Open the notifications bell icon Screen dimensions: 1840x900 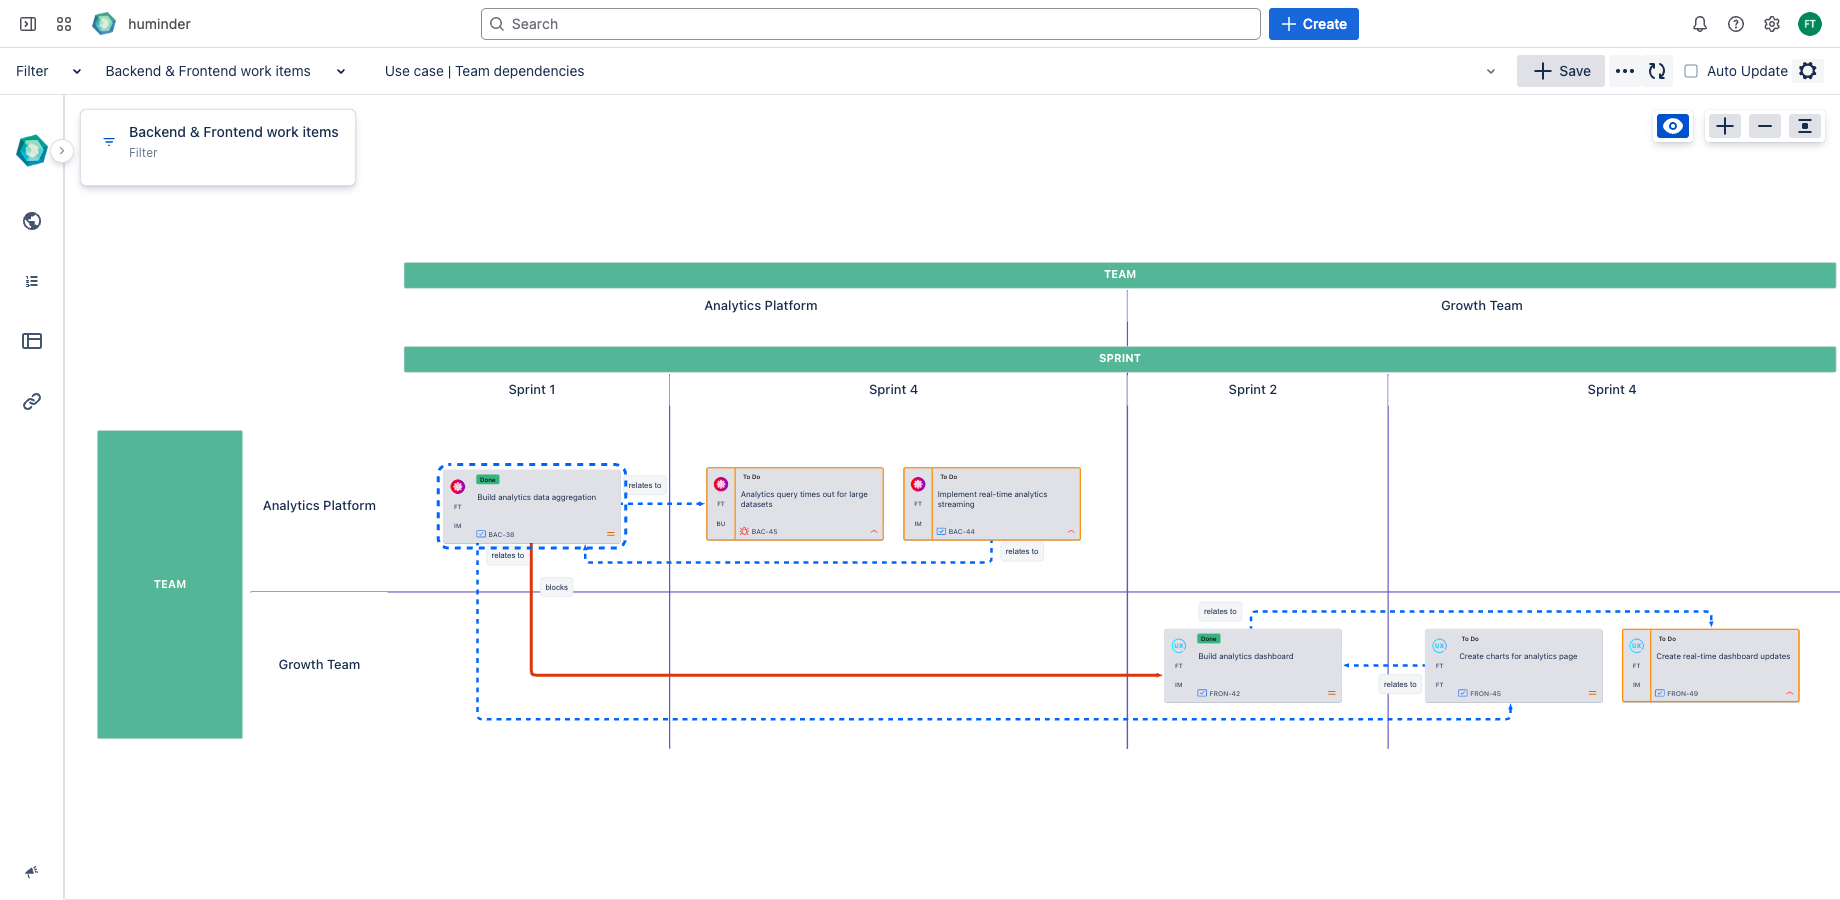pyautogui.click(x=1700, y=23)
